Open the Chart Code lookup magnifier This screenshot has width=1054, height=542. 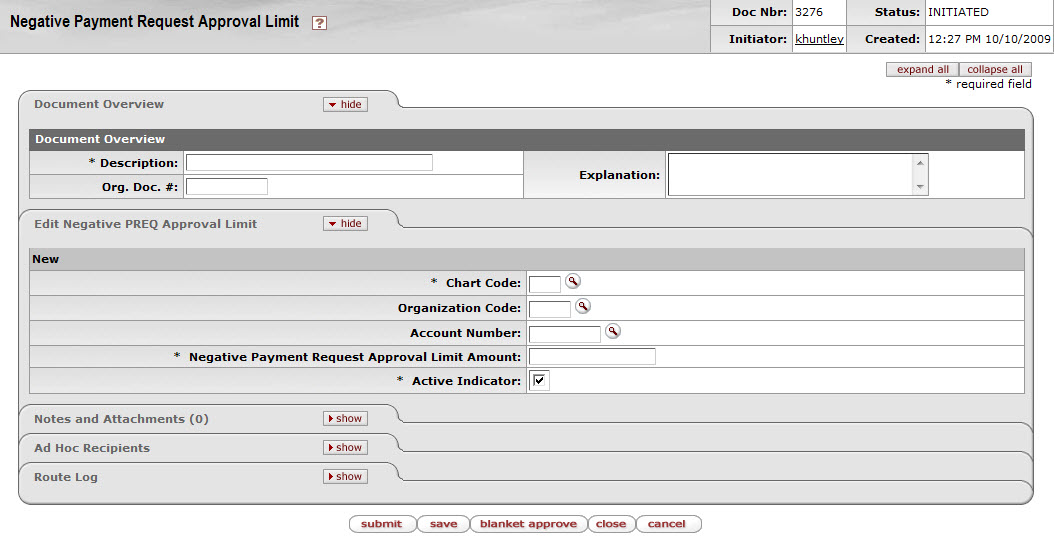[x=572, y=282]
